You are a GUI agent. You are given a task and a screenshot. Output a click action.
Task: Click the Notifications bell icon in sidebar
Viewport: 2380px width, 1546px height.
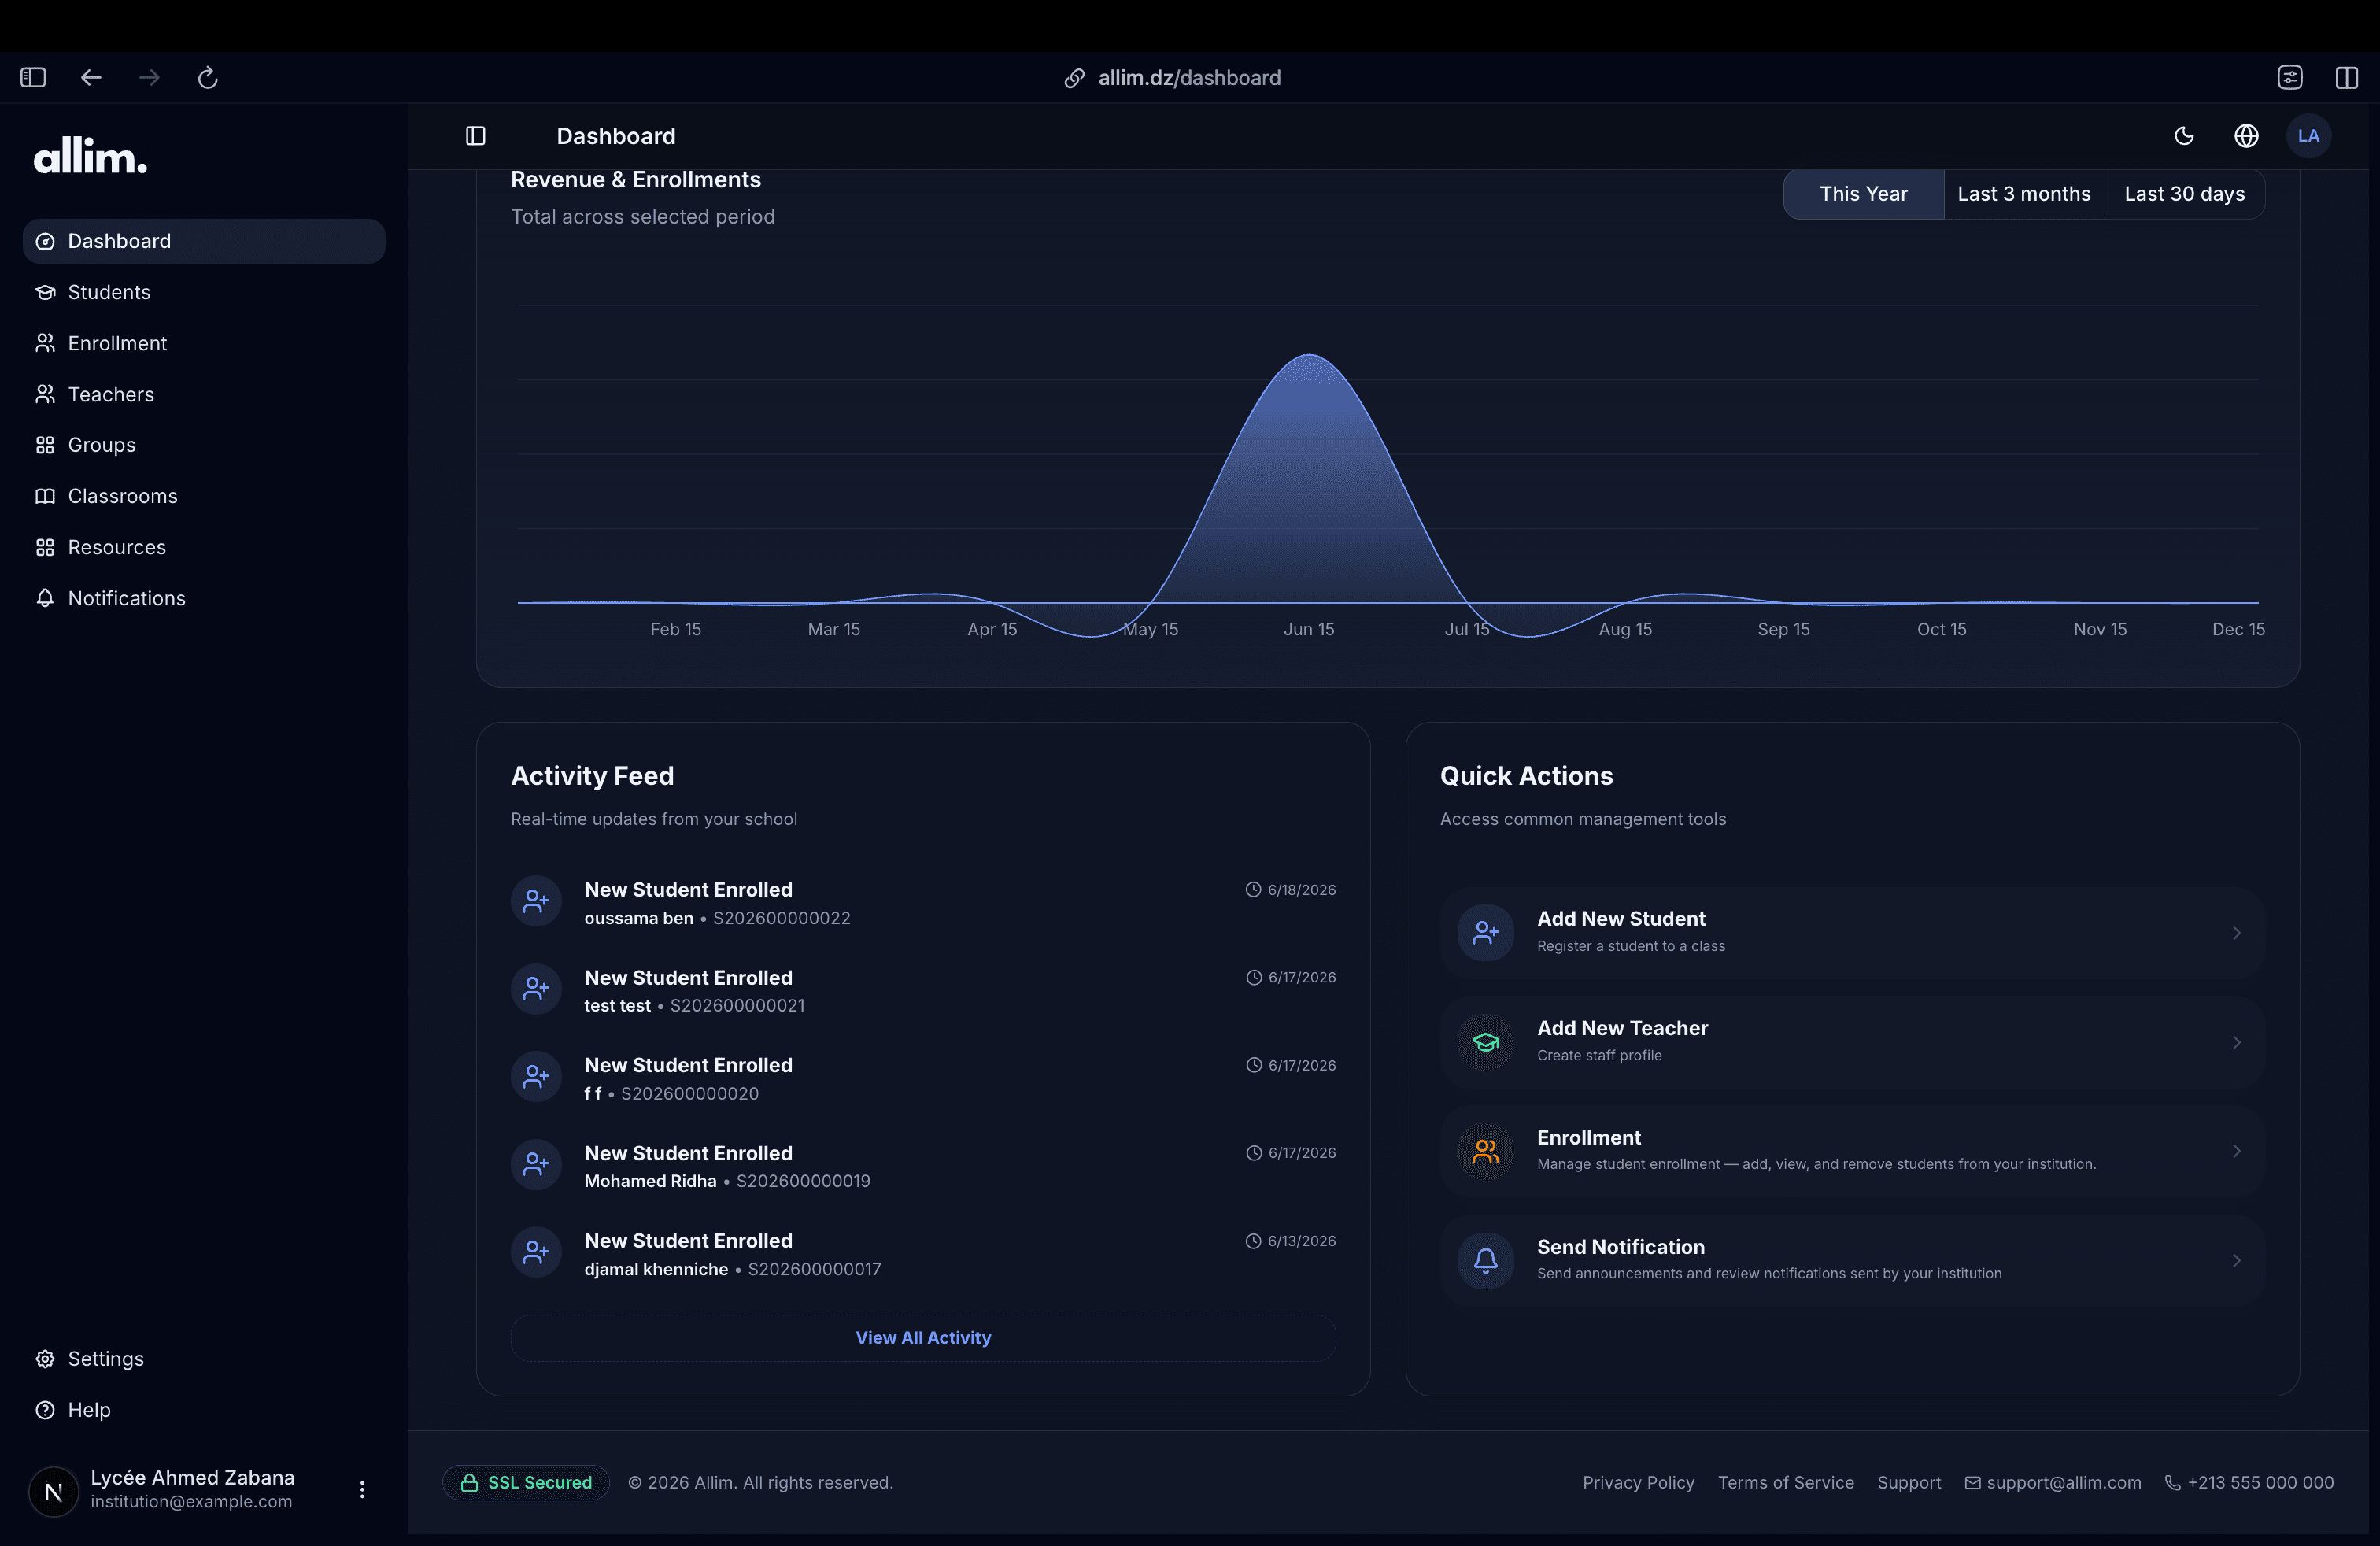tap(45, 598)
